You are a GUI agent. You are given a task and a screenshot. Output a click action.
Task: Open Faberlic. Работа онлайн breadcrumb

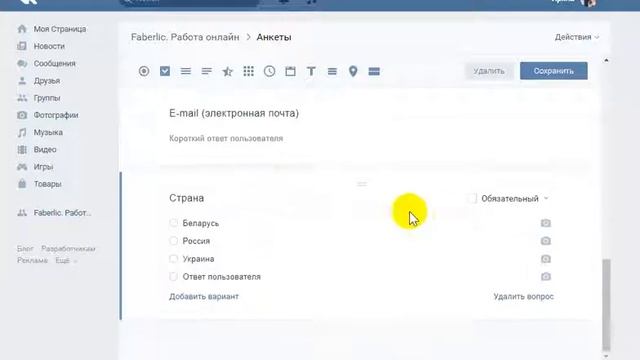pyautogui.click(x=185, y=37)
